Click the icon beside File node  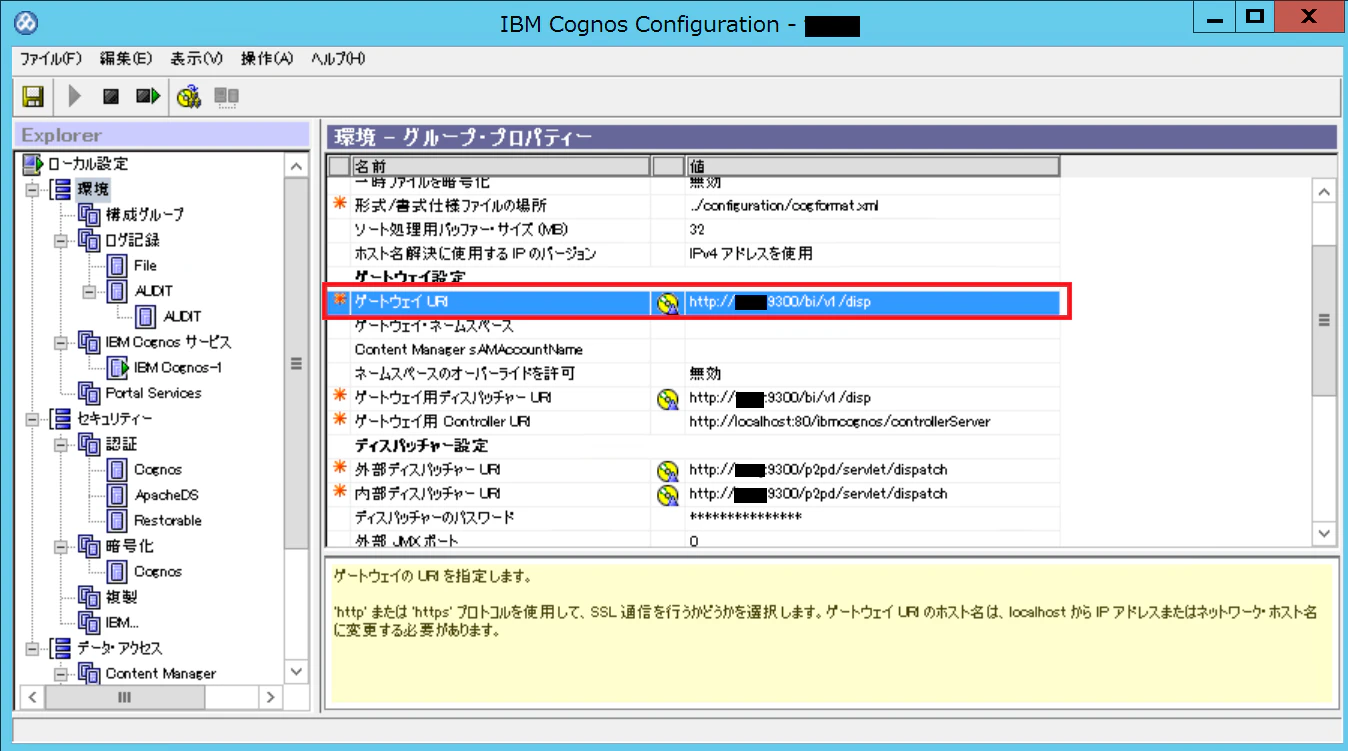[118, 266]
